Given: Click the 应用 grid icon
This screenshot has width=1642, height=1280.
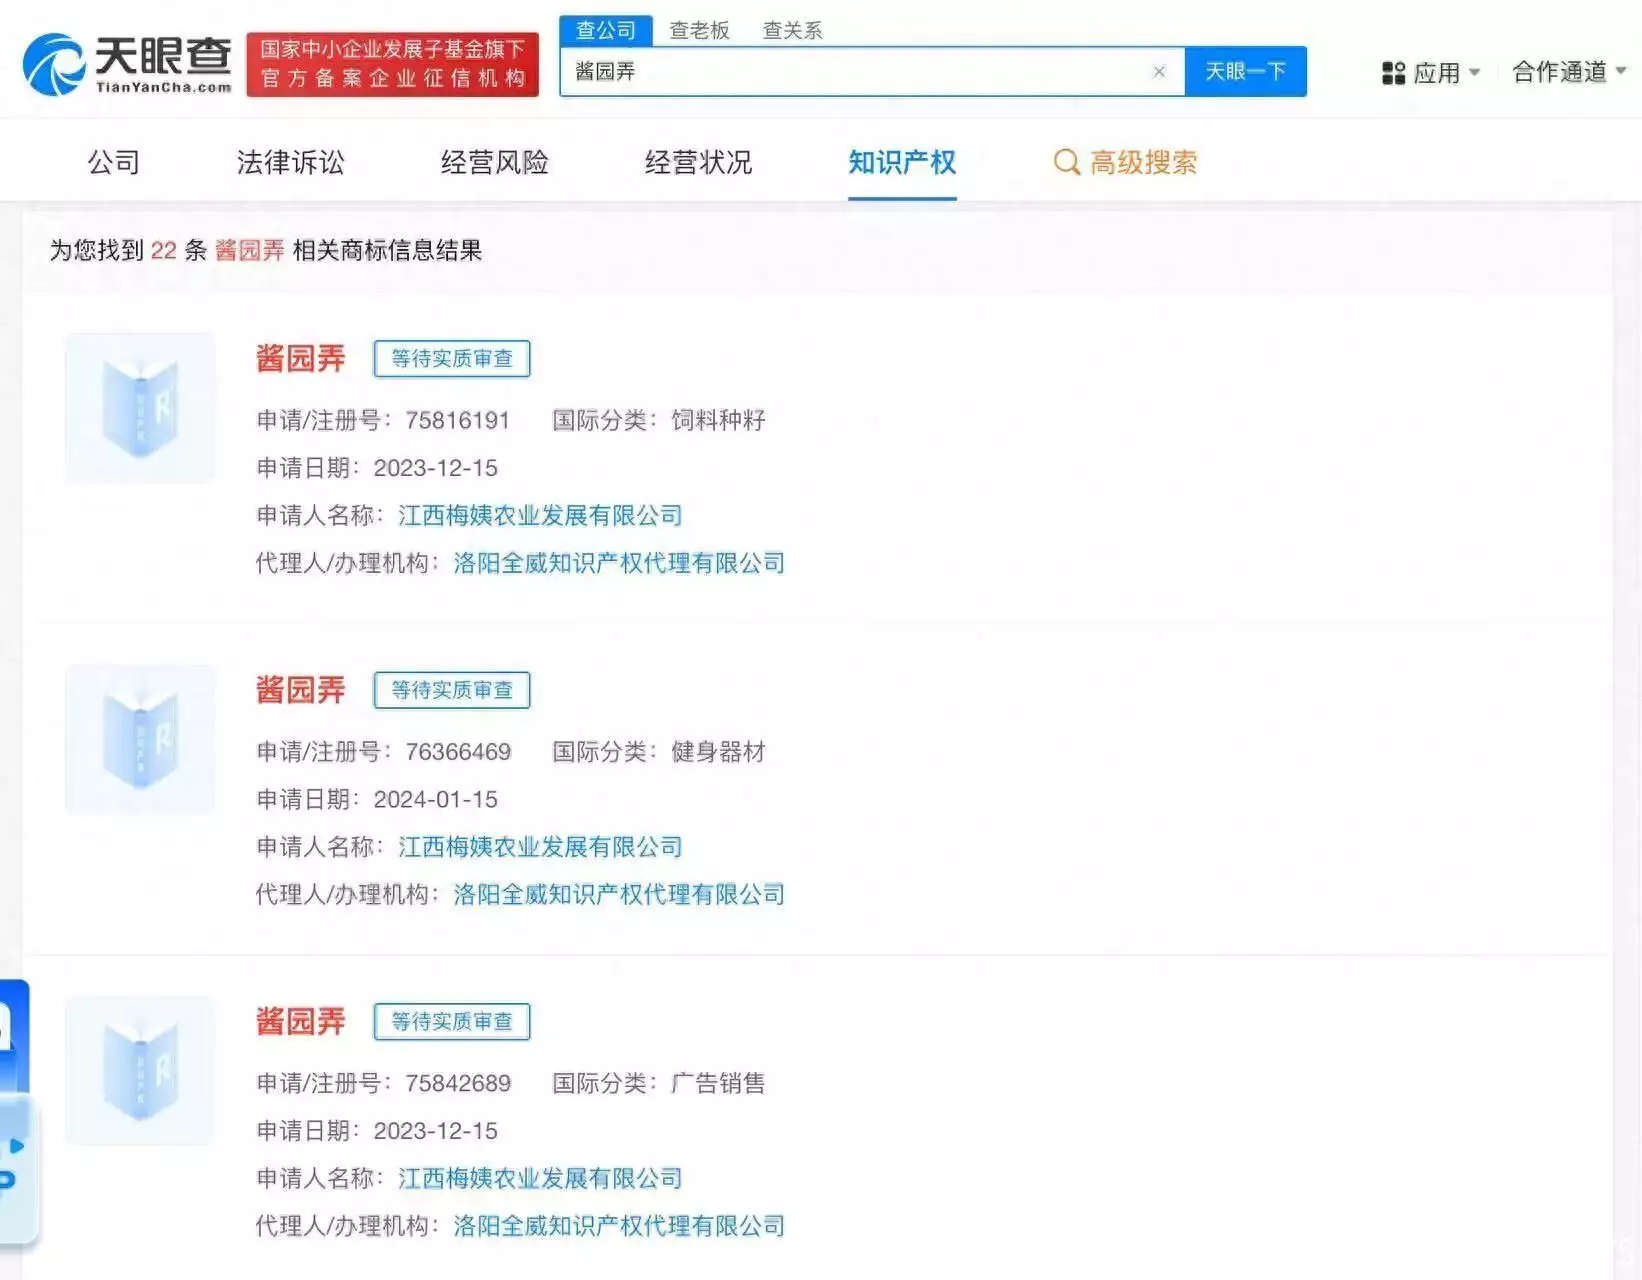Looking at the screenshot, I should pyautogui.click(x=1393, y=73).
